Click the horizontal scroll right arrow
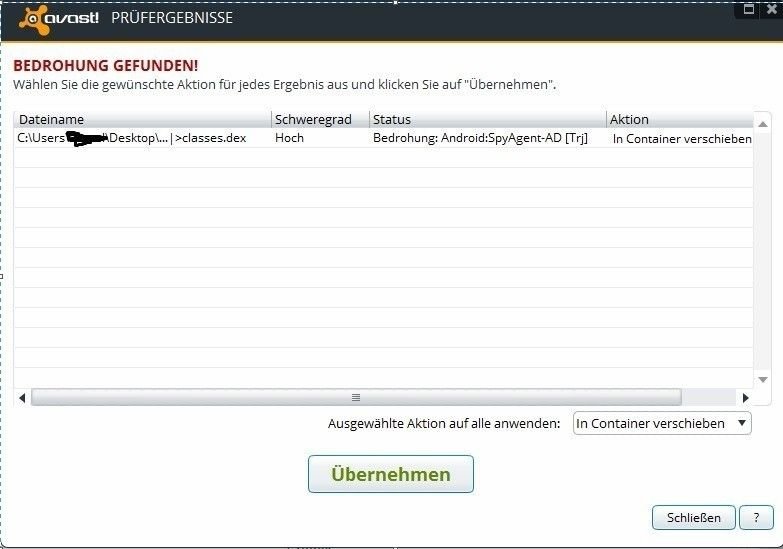The image size is (783, 549). click(x=746, y=398)
